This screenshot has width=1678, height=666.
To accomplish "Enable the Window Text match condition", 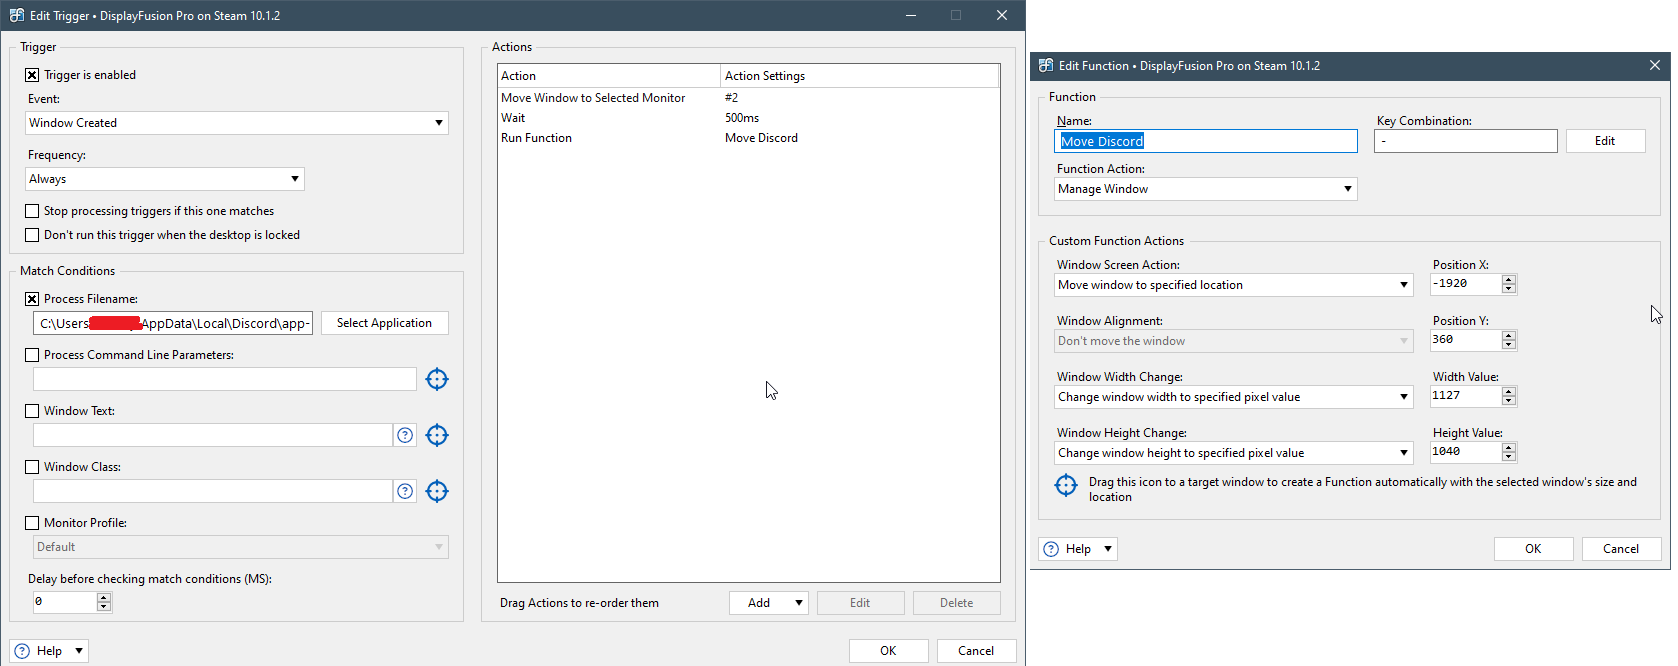I will 32,411.
